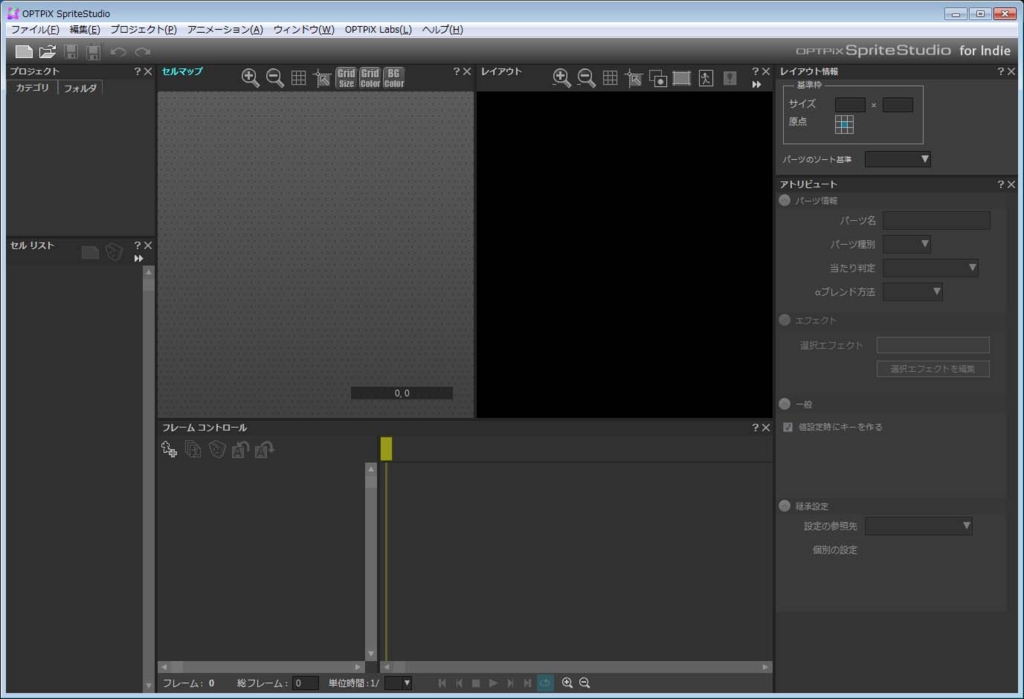Toggle the loop playback button

tap(545, 683)
